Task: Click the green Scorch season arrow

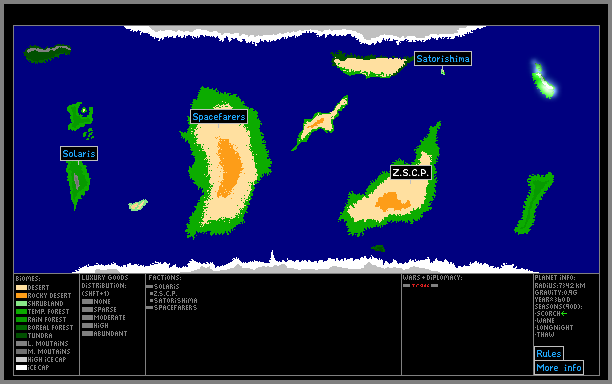Action: (x=564, y=313)
